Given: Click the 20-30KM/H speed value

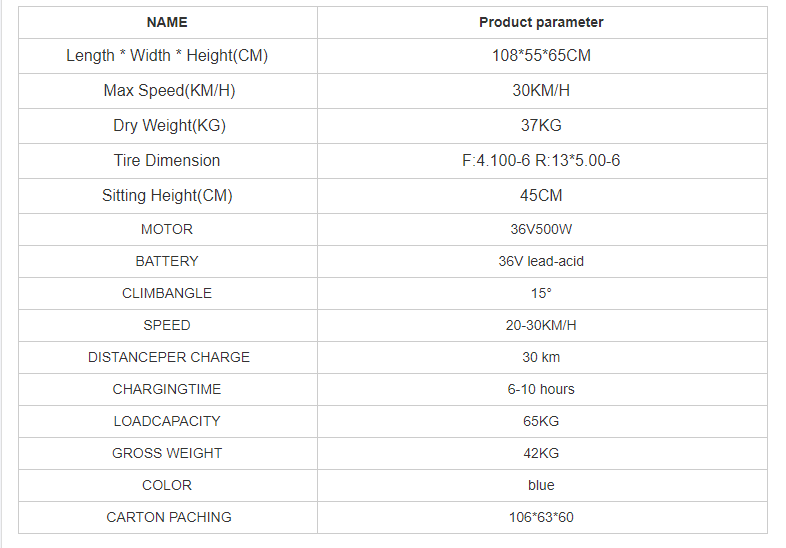Looking at the screenshot, I should [541, 325].
